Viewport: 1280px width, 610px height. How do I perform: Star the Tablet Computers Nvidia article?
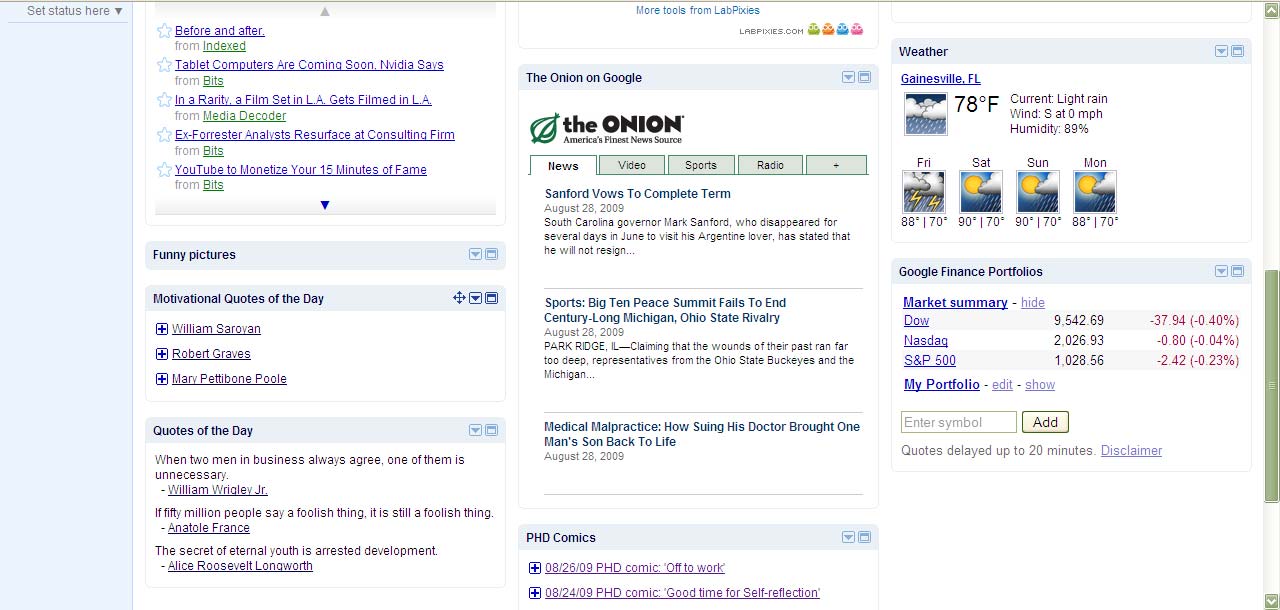[x=165, y=65]
